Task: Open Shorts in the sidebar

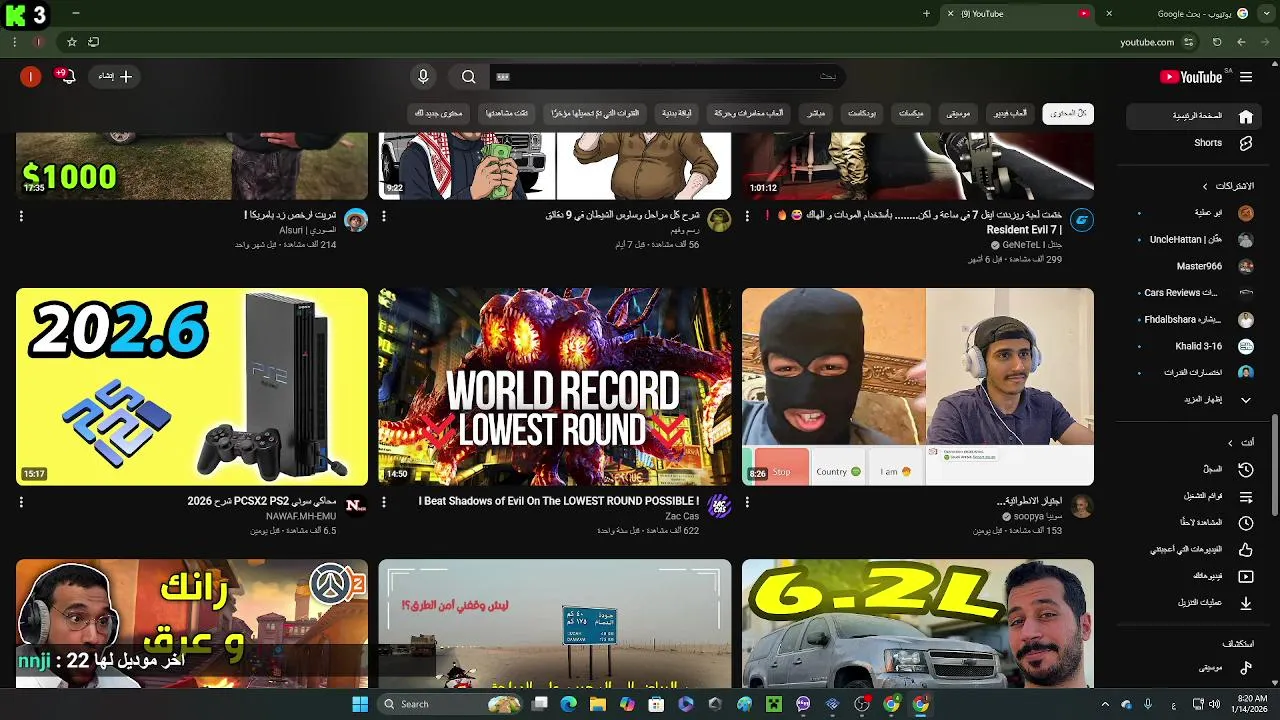Action: coord(1196,143)
